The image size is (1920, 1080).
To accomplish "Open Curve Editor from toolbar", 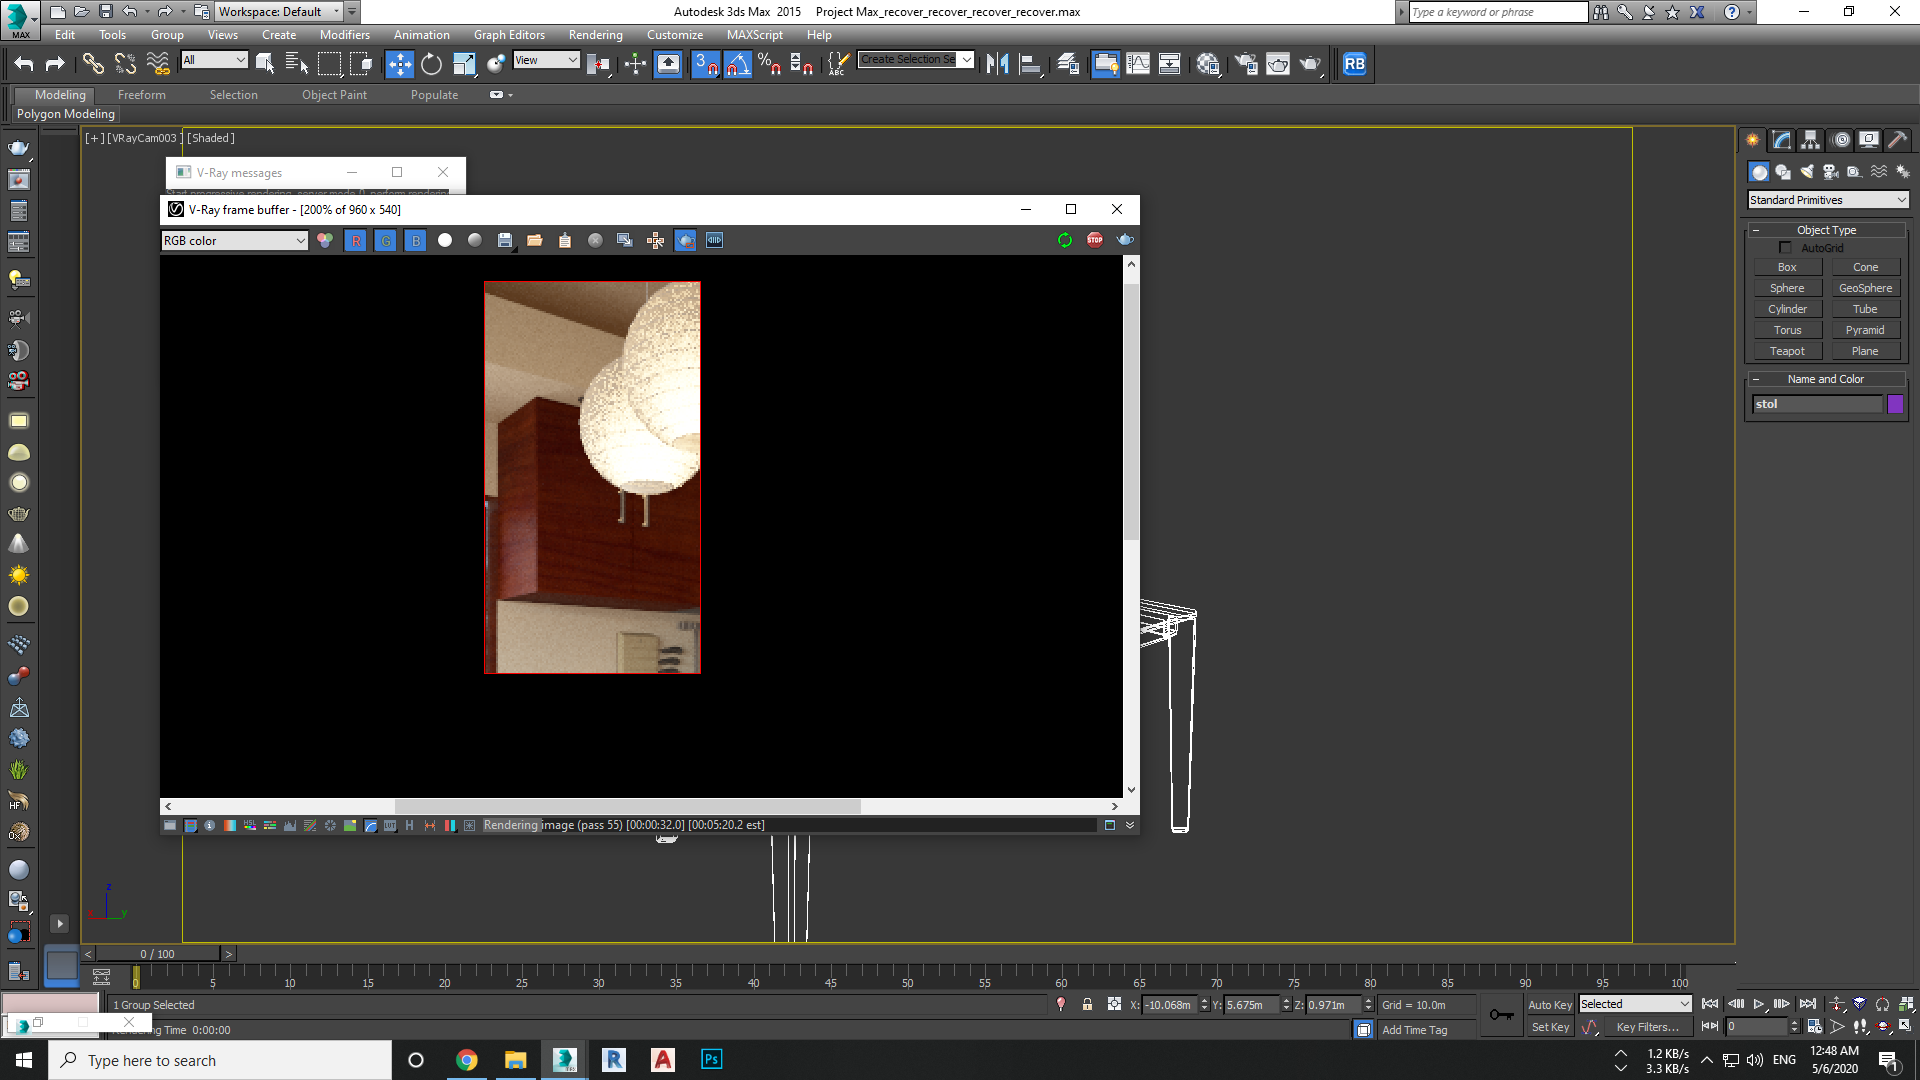I will 1138,64.
